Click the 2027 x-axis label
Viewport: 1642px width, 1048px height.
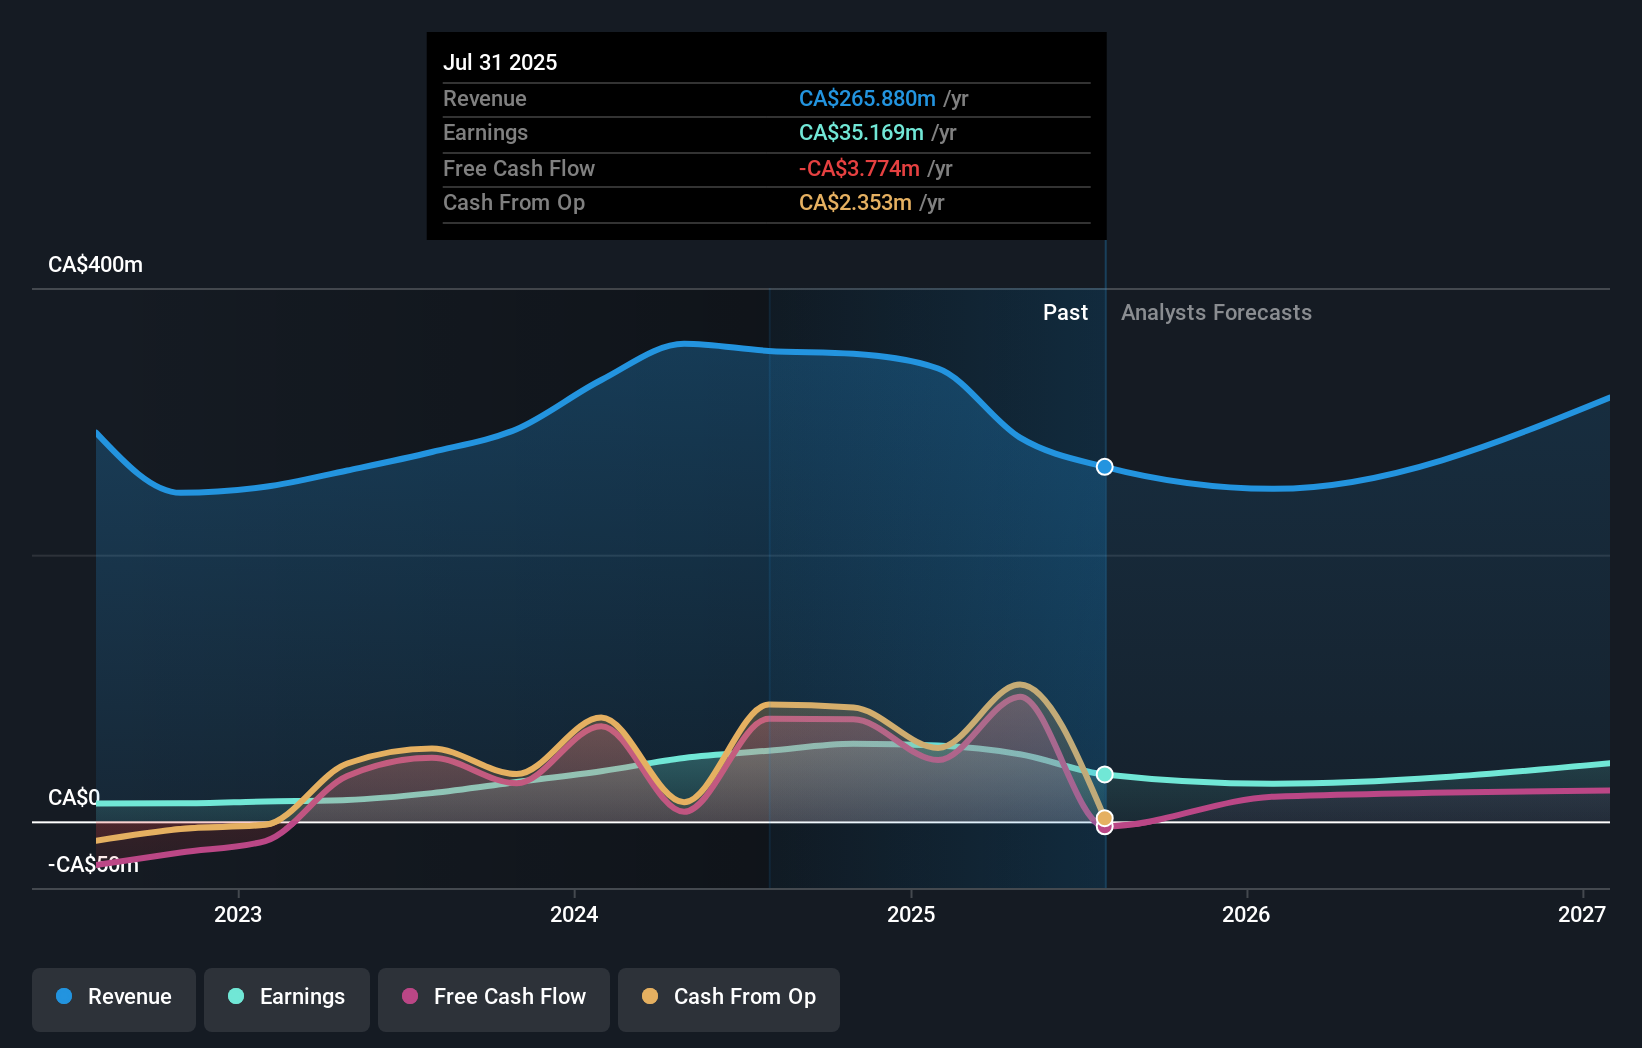(x=1582, y=914)
